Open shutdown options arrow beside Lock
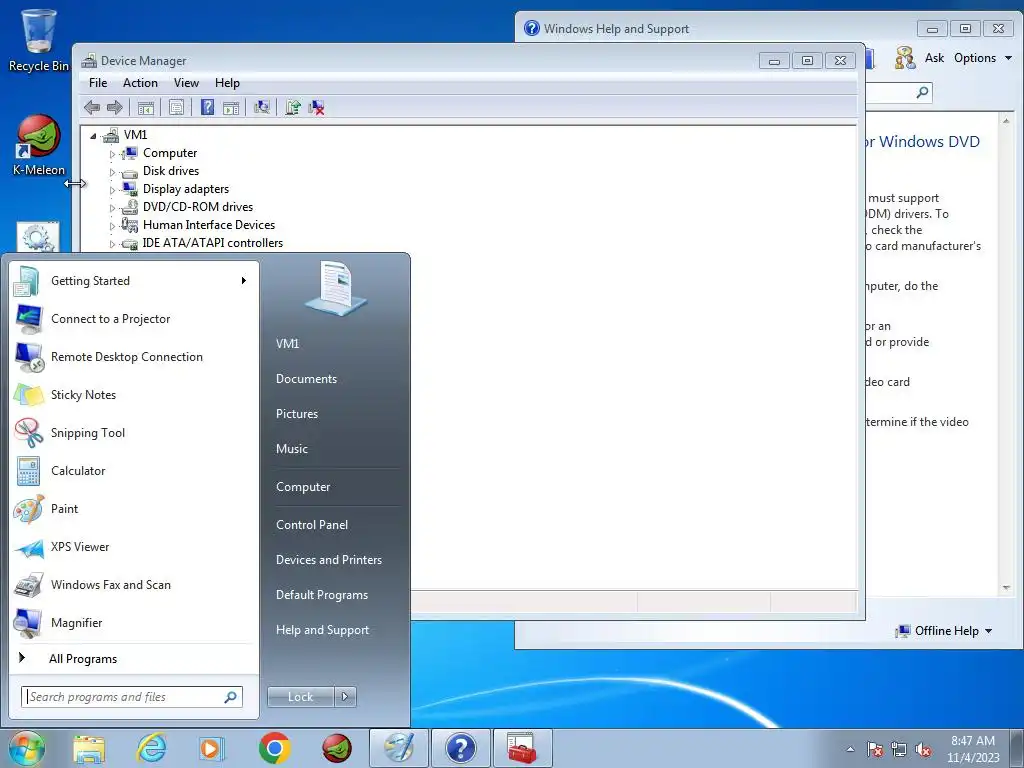This screenshot has width=1024, height=768. tap(345, 697)
